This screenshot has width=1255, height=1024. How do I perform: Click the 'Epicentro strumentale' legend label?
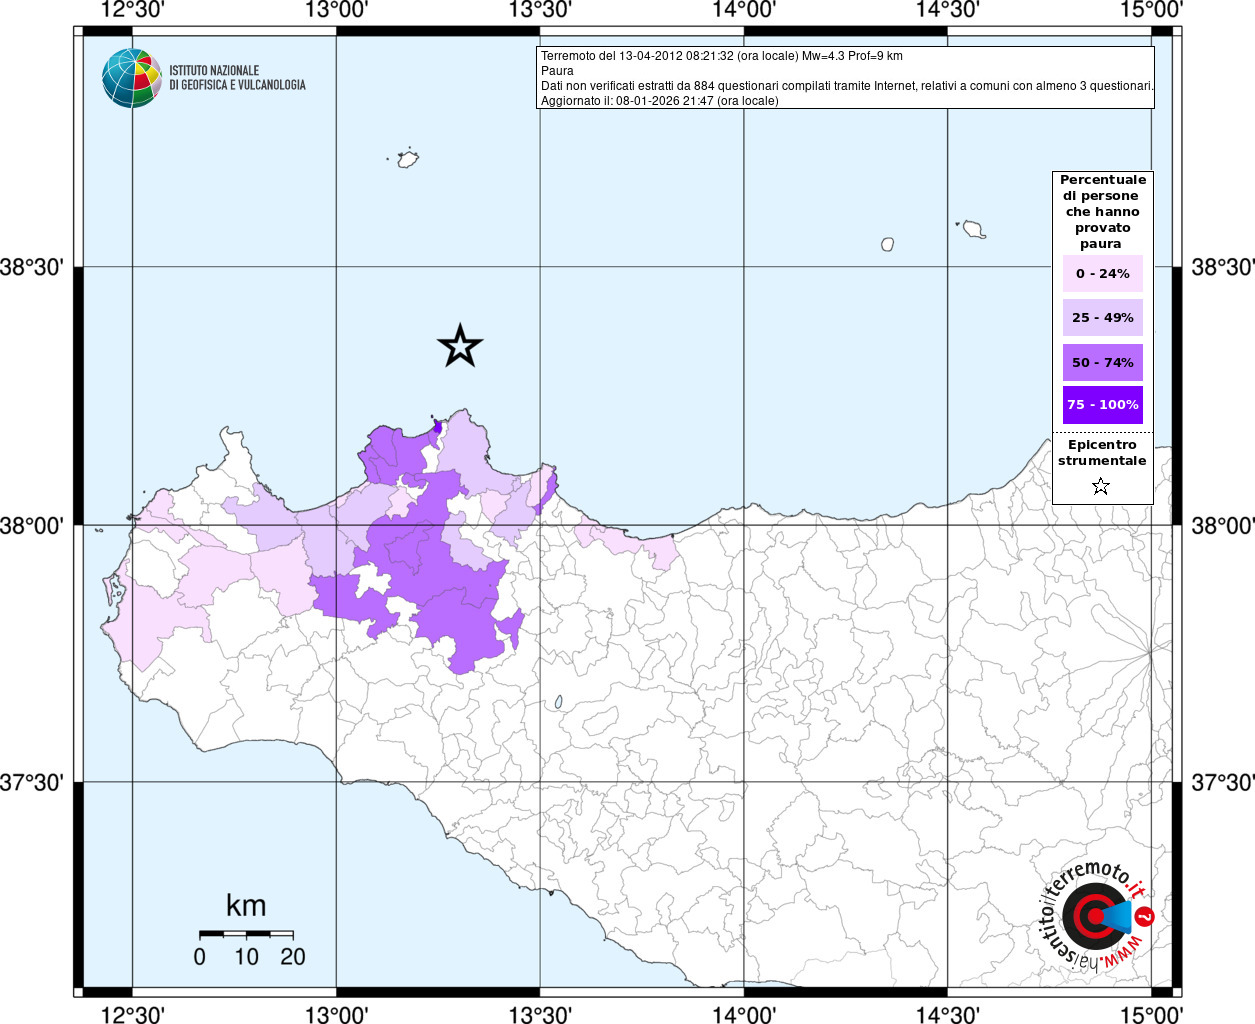(x=1102, y=453)
